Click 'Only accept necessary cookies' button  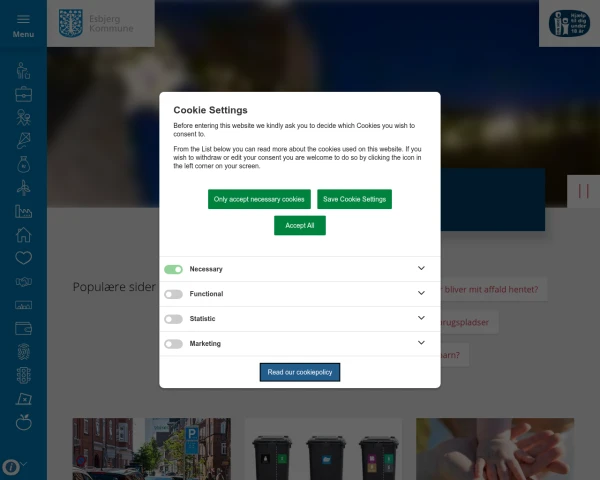(x=259, y=199)
